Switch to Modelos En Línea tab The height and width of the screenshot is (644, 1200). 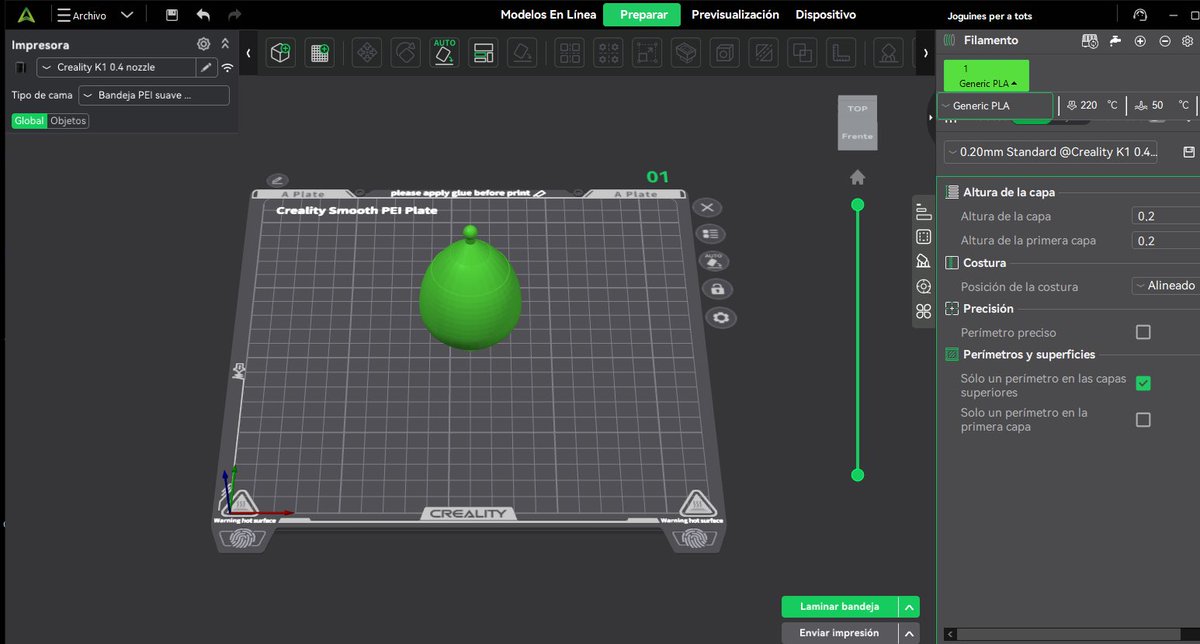[548, 15]
